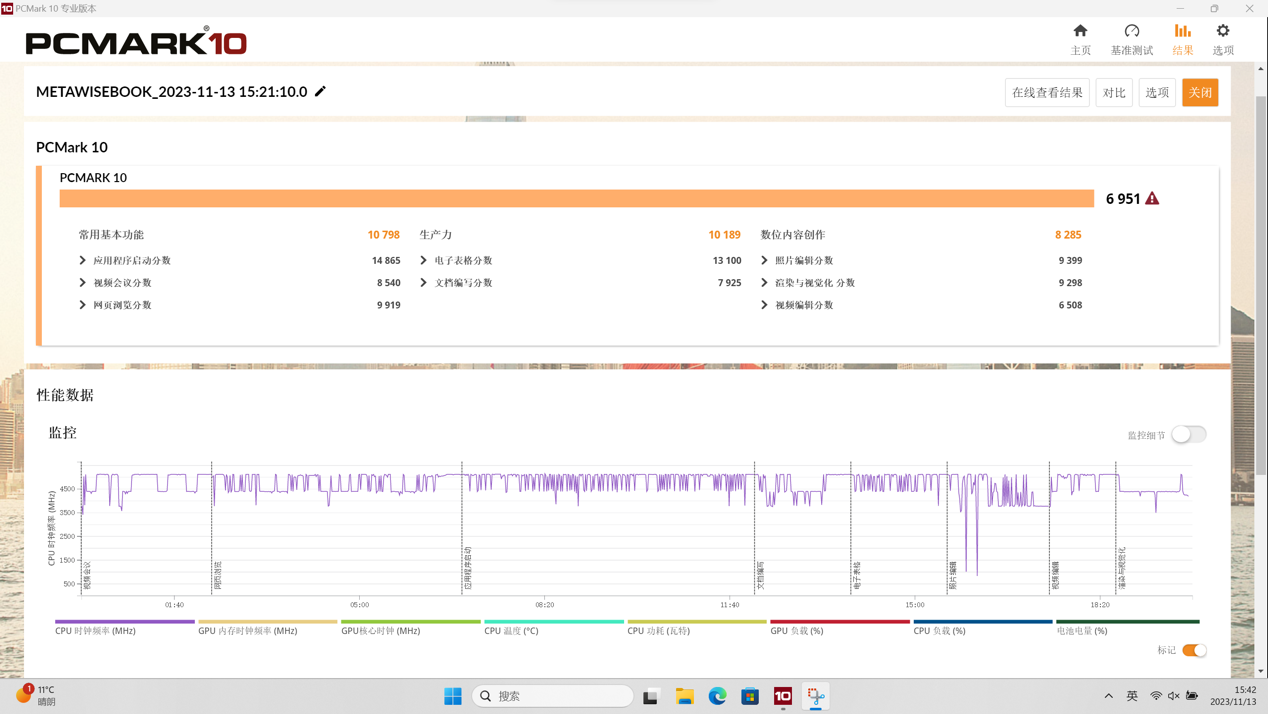Click the 常用基本功能 heading
The height and width of the screenshot is (714, 1268).
(x=111, y=235)
